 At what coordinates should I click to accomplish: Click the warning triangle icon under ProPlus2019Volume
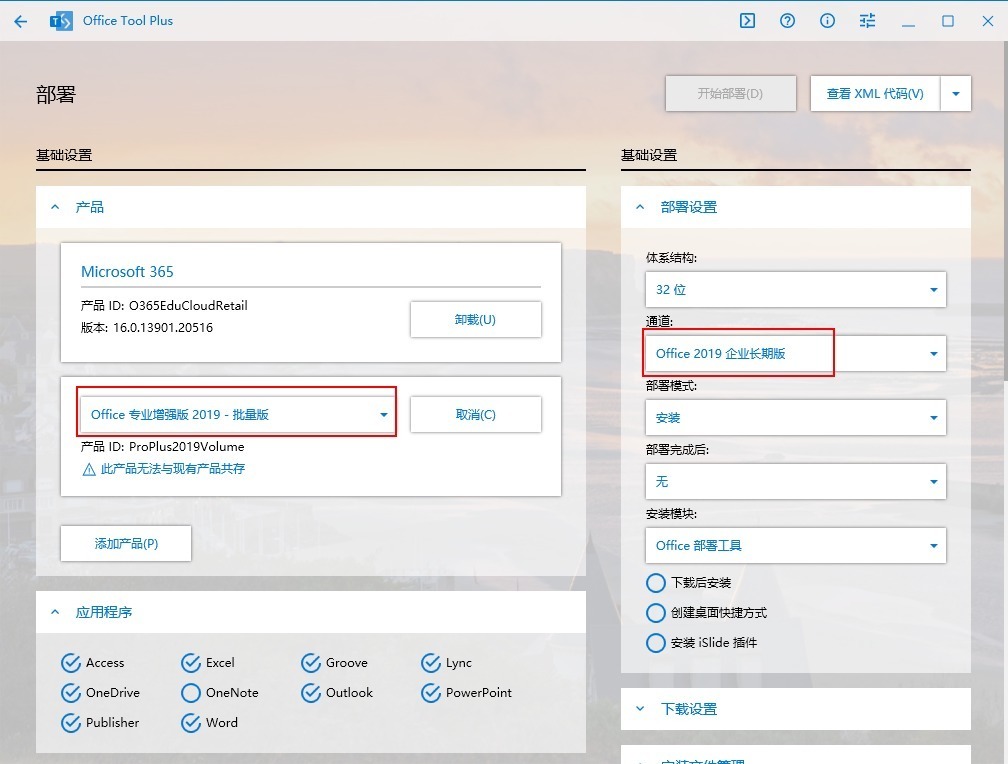point(89,469)
